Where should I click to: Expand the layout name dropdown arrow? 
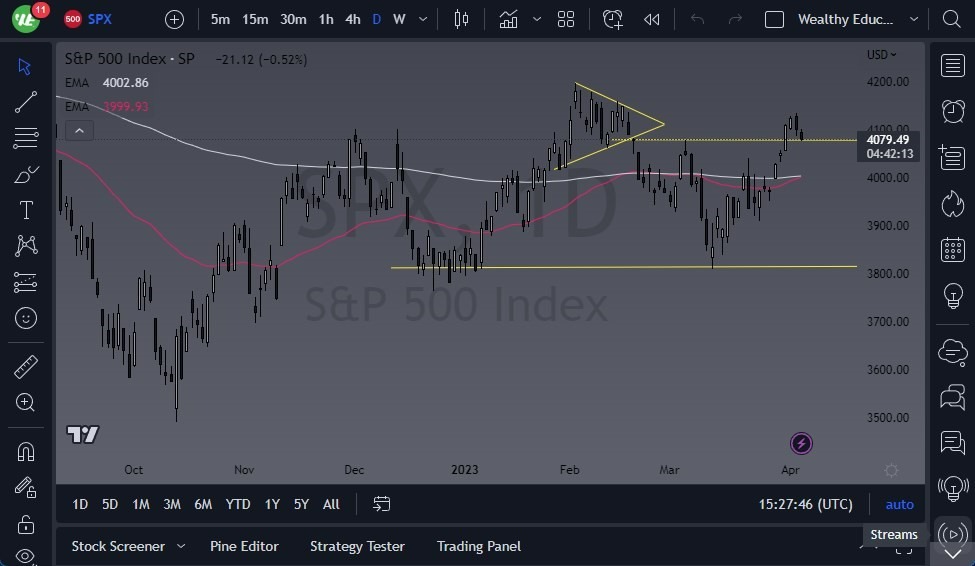[913, 19]
